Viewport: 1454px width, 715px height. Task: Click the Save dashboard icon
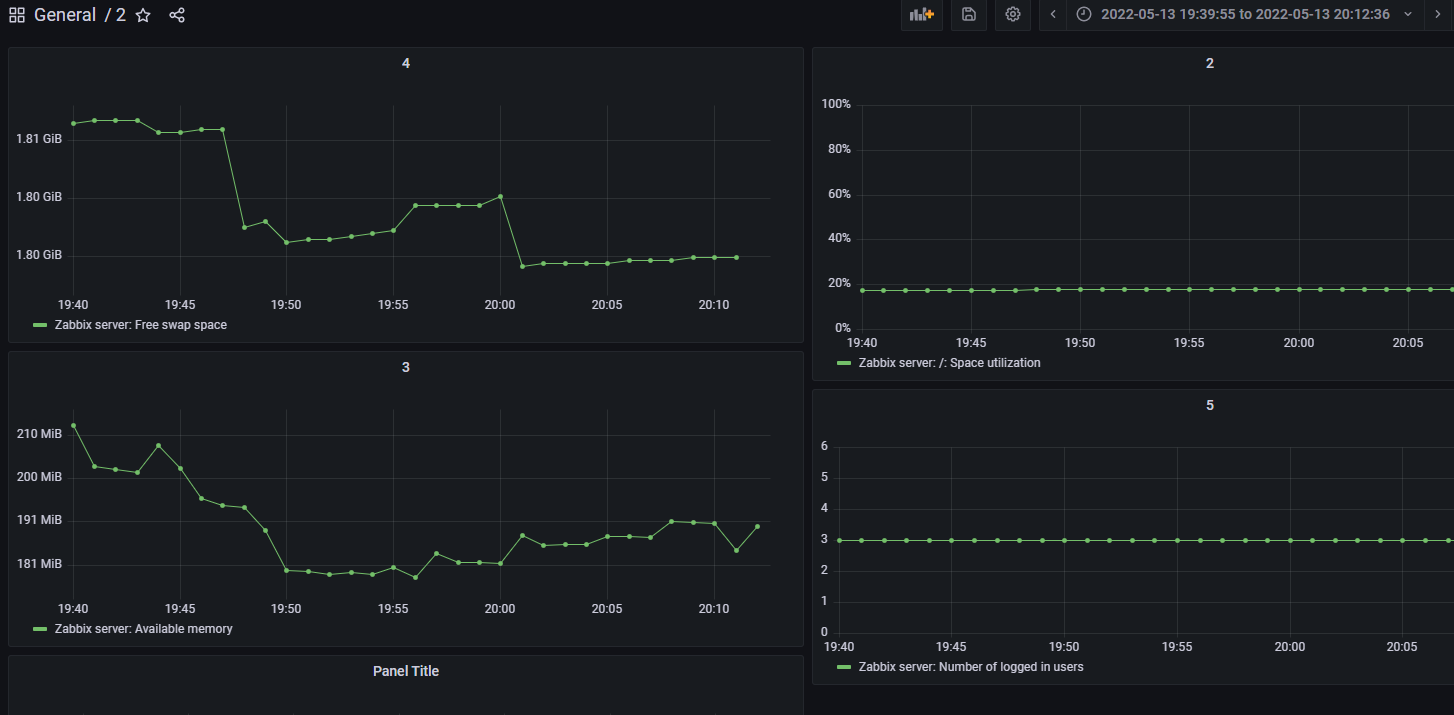pos(967,14)
